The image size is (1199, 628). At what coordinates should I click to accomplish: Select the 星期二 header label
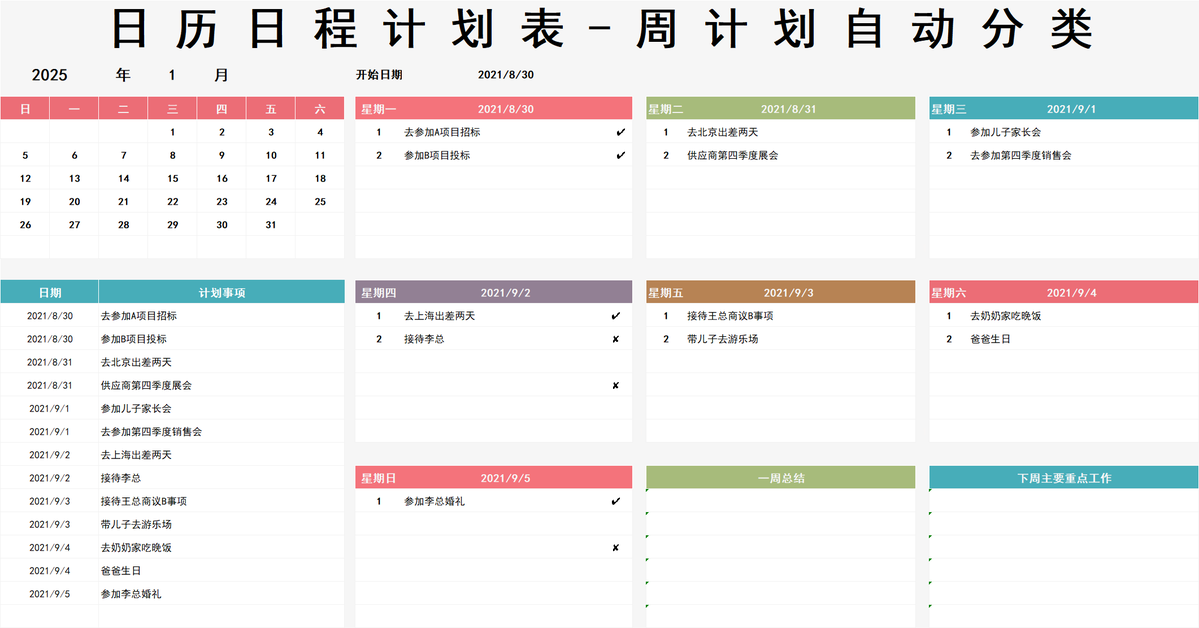[665, 109]
